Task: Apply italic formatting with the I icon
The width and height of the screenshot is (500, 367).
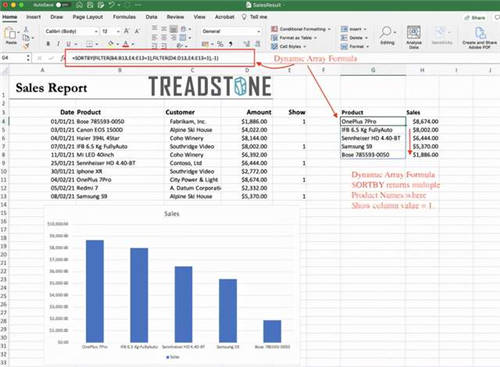Action: coord(58,44)
